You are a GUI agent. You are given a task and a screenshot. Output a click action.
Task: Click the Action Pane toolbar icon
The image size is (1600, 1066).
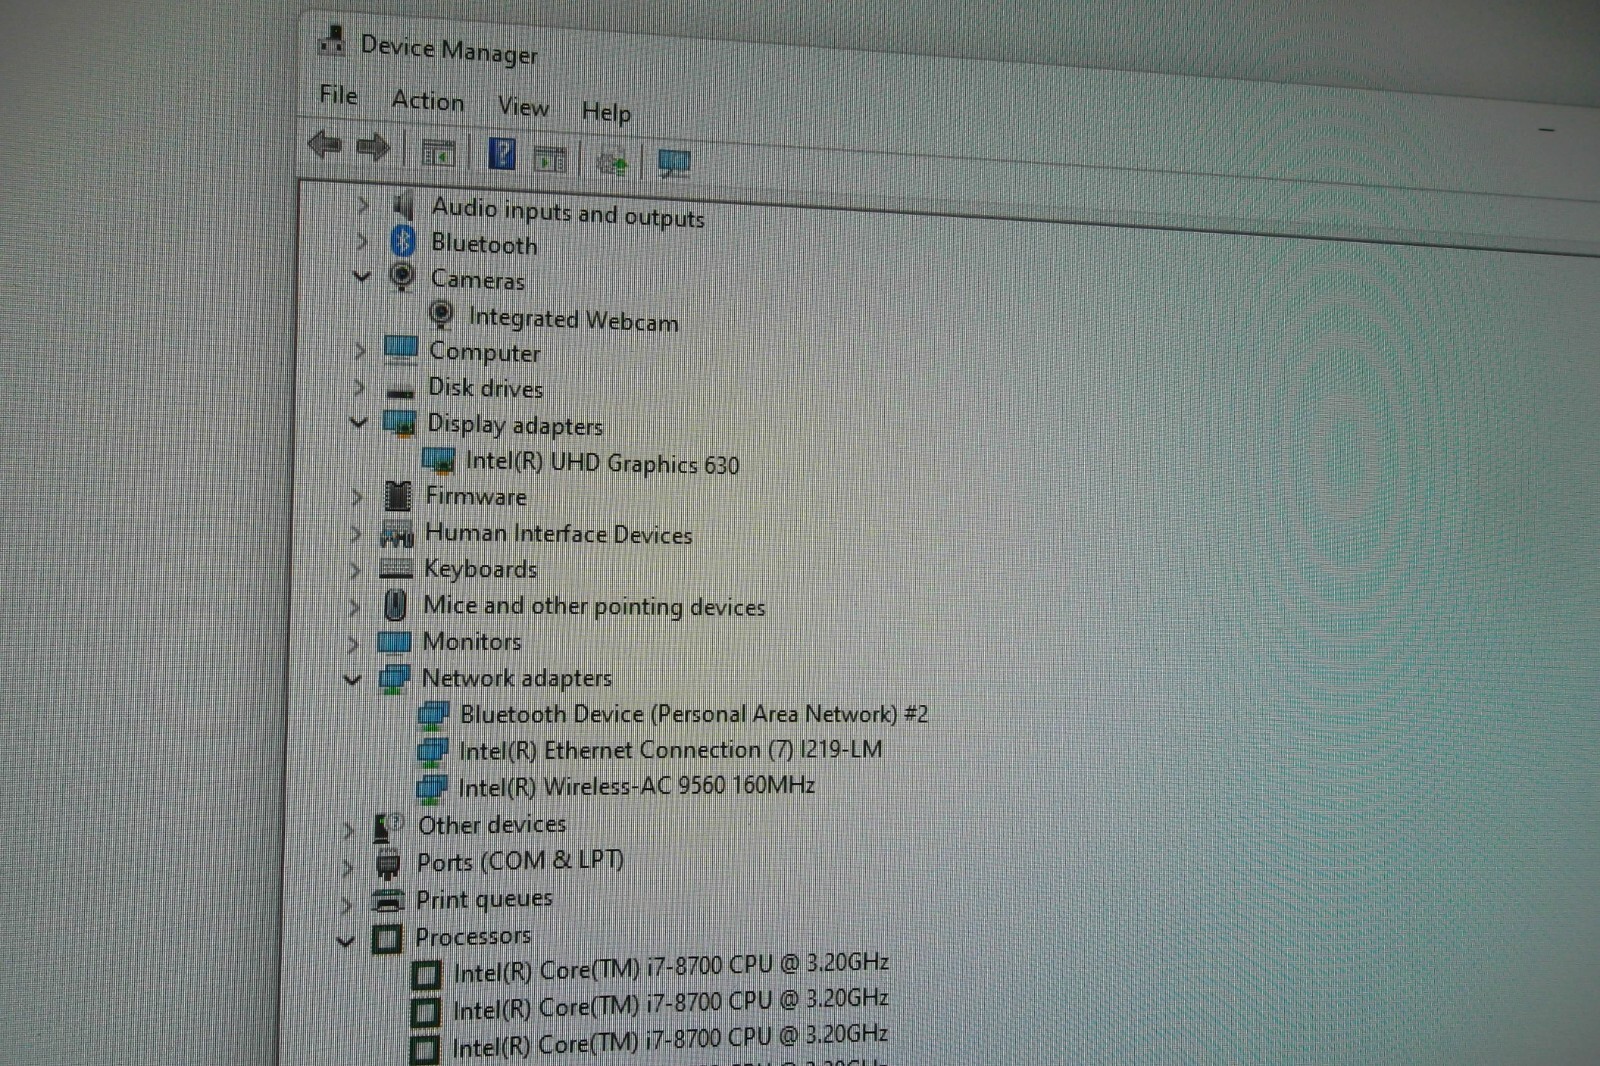550,159
